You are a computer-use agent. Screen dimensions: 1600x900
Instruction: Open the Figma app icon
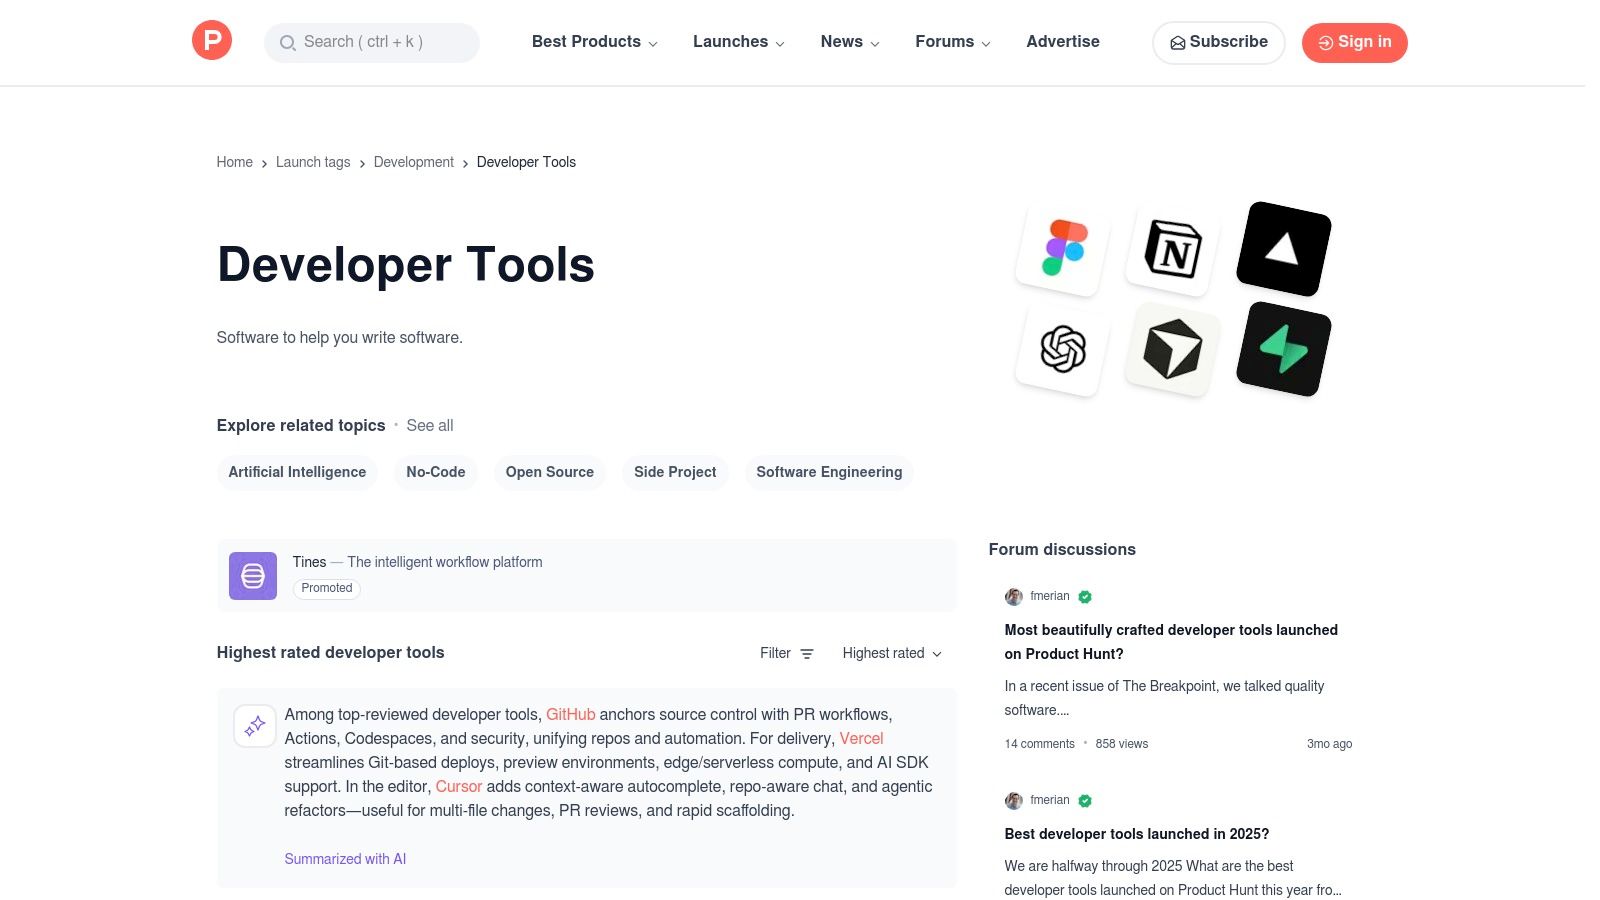pos(1063,248)
